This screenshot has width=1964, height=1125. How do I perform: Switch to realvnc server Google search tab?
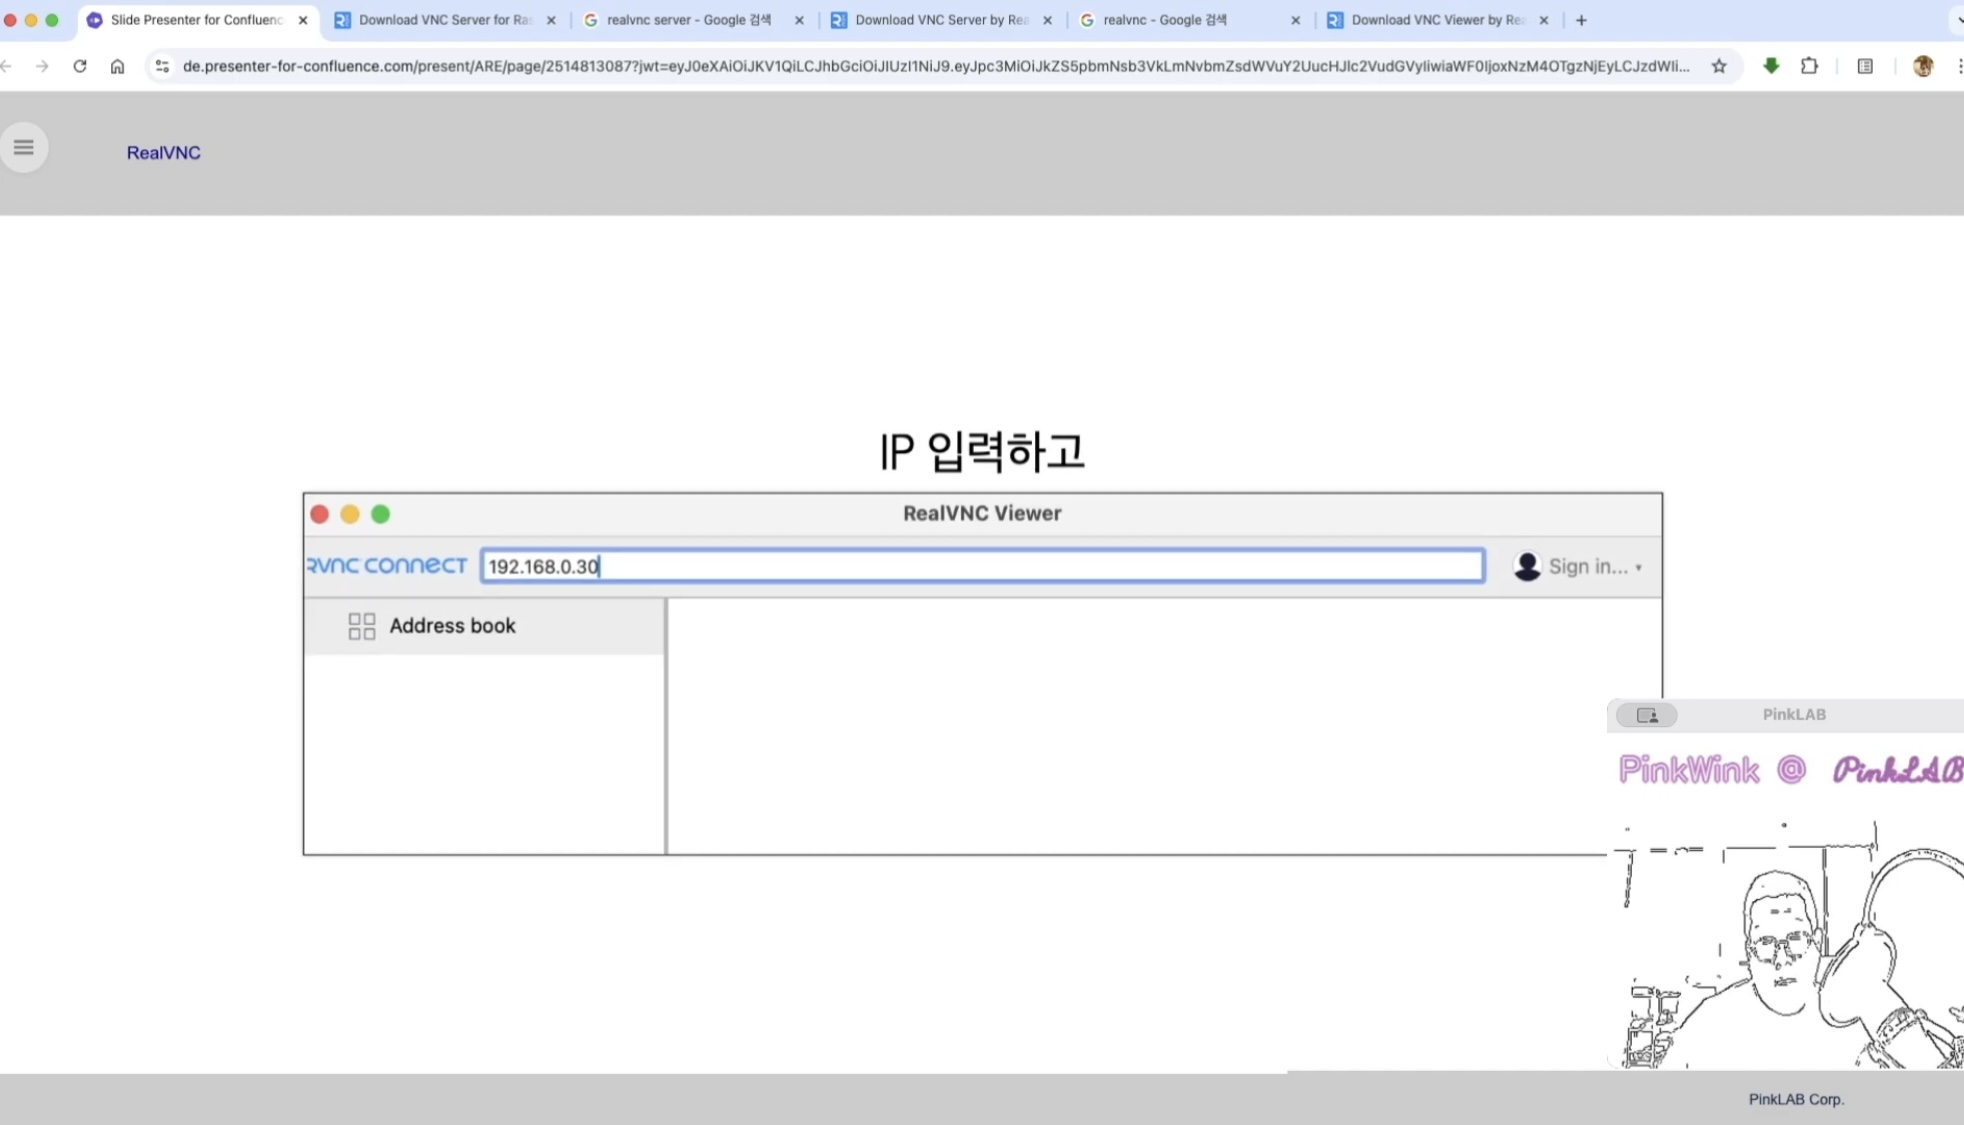coord(688,20)
